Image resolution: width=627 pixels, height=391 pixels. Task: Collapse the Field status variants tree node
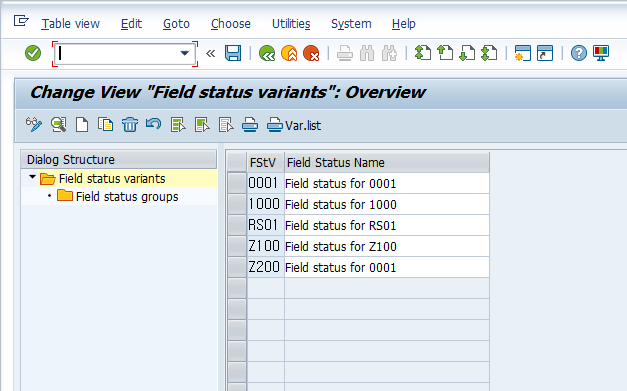32,177
